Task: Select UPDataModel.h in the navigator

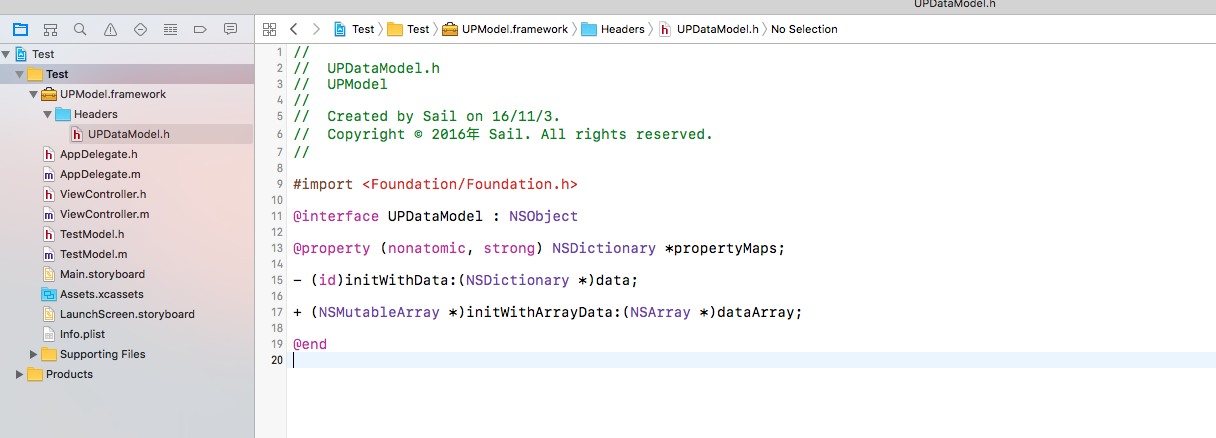Action: point(127,134)
